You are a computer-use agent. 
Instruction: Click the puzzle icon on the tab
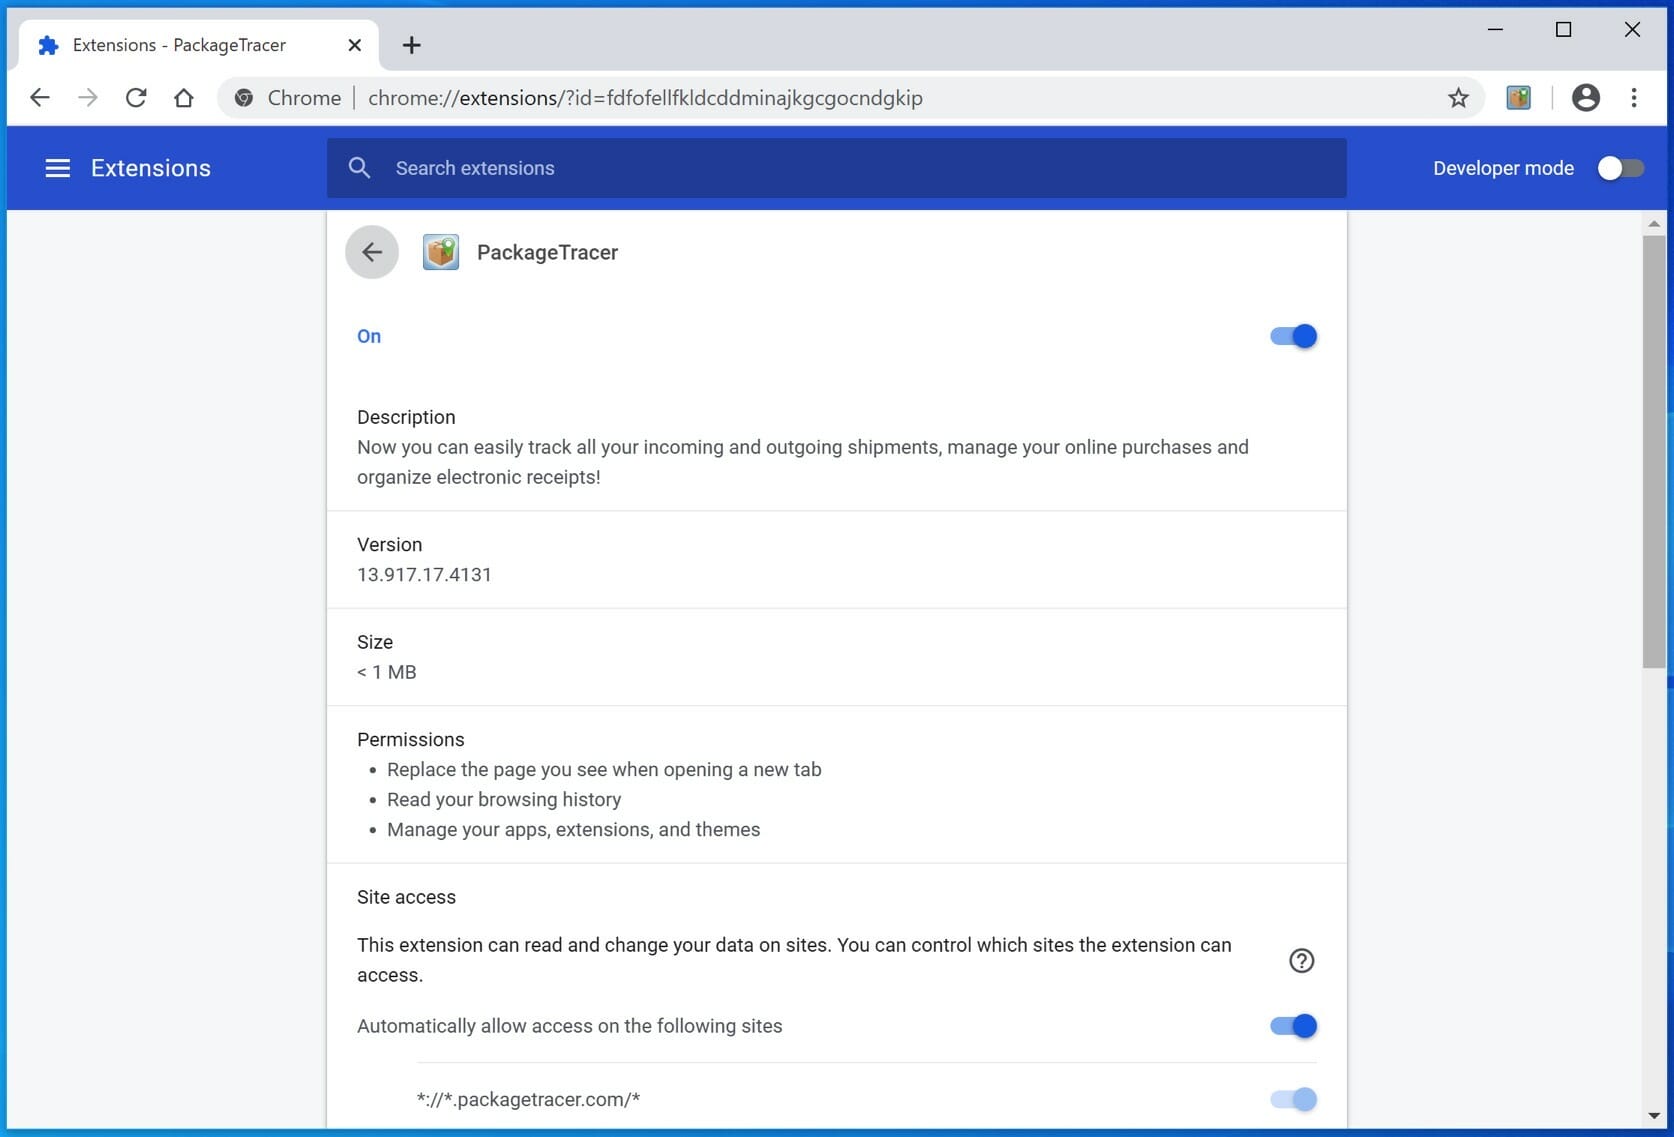(x=48, y=45)
